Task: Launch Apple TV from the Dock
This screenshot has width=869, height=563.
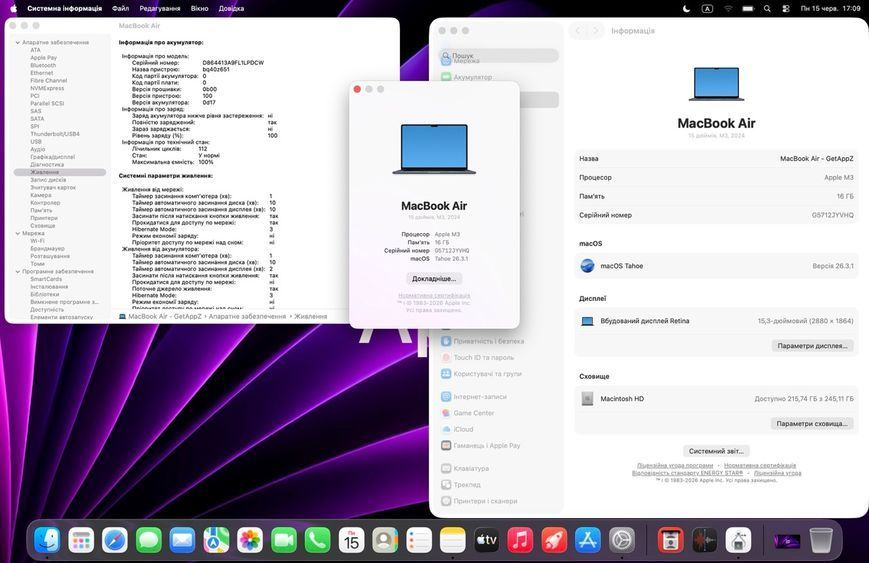Action: 487,540
